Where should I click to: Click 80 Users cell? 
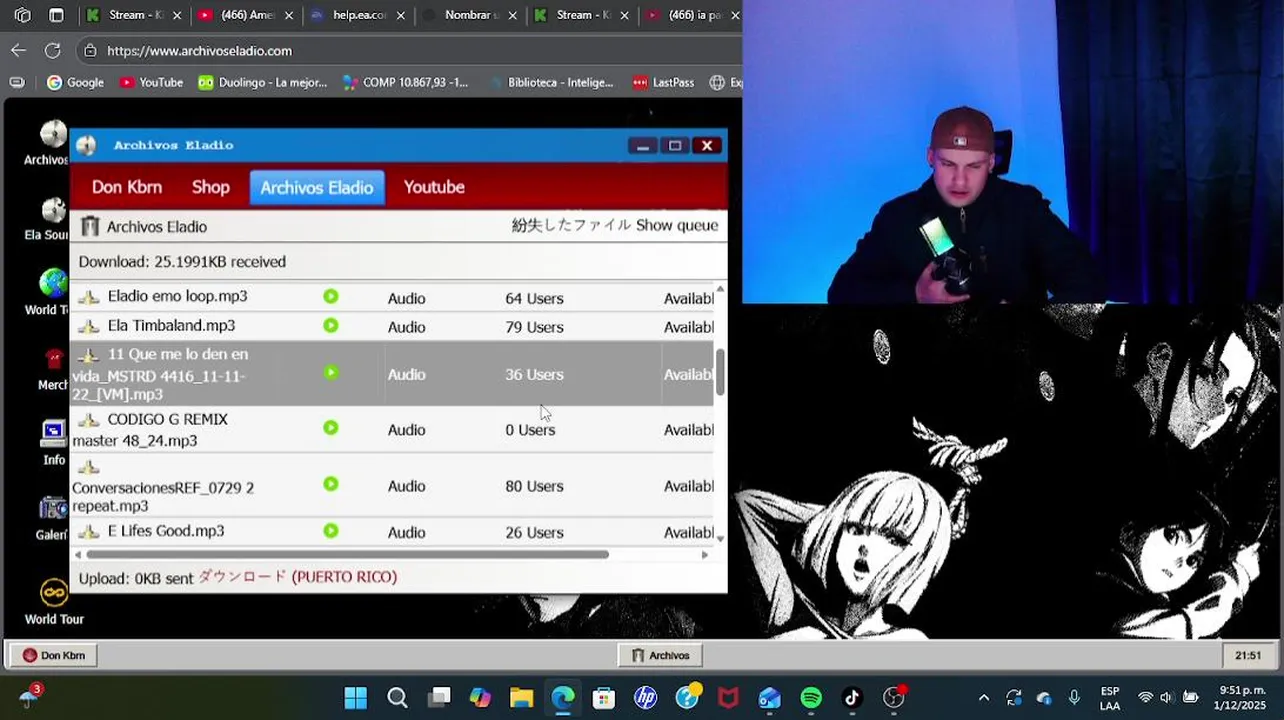coord(534,486)
